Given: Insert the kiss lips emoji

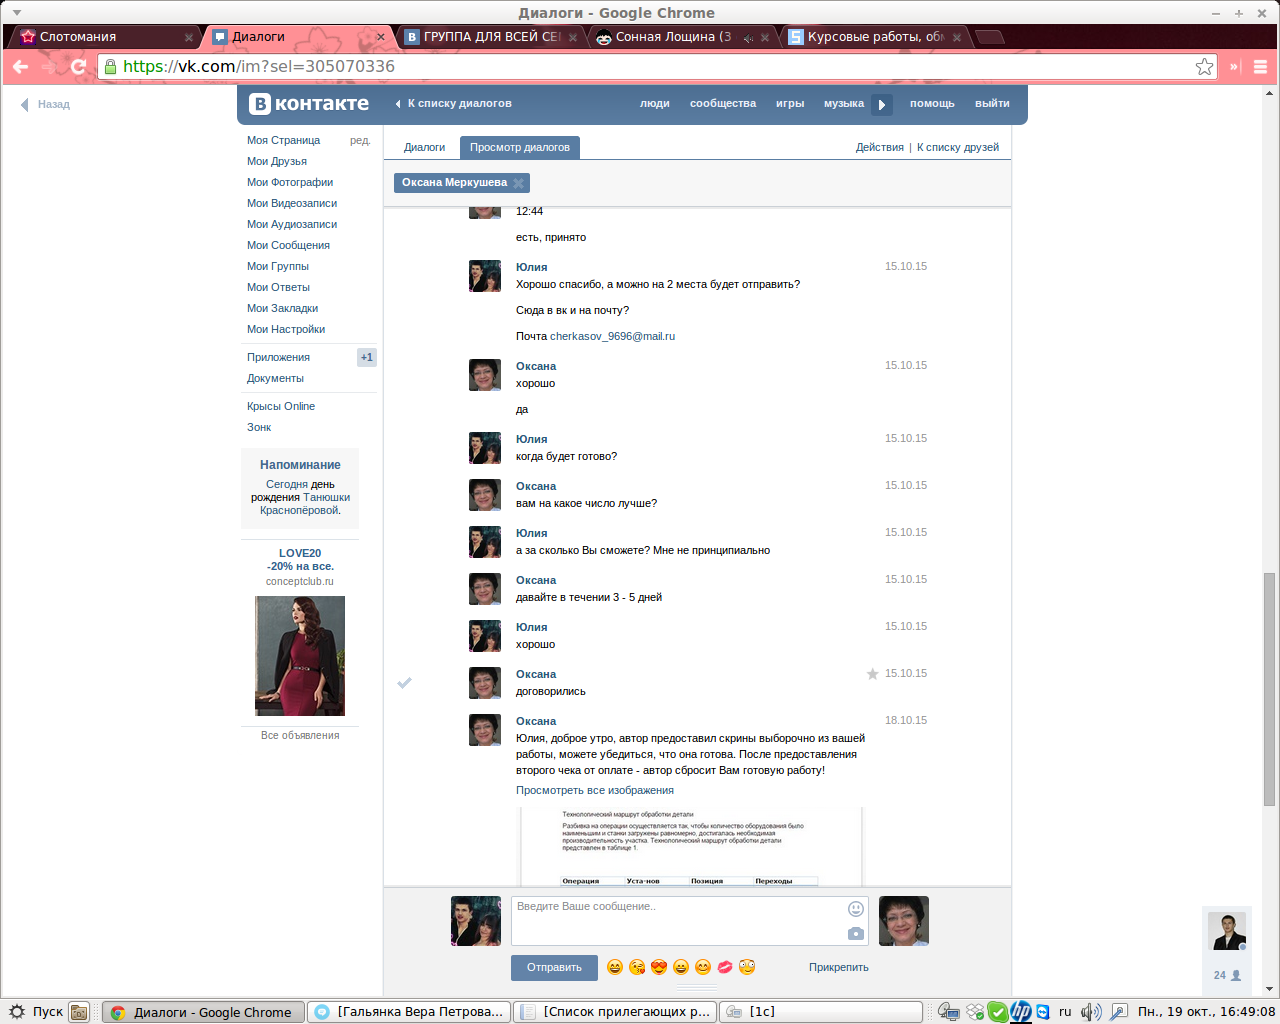Looking at the screenshot, I should click(x=725, y=967).
